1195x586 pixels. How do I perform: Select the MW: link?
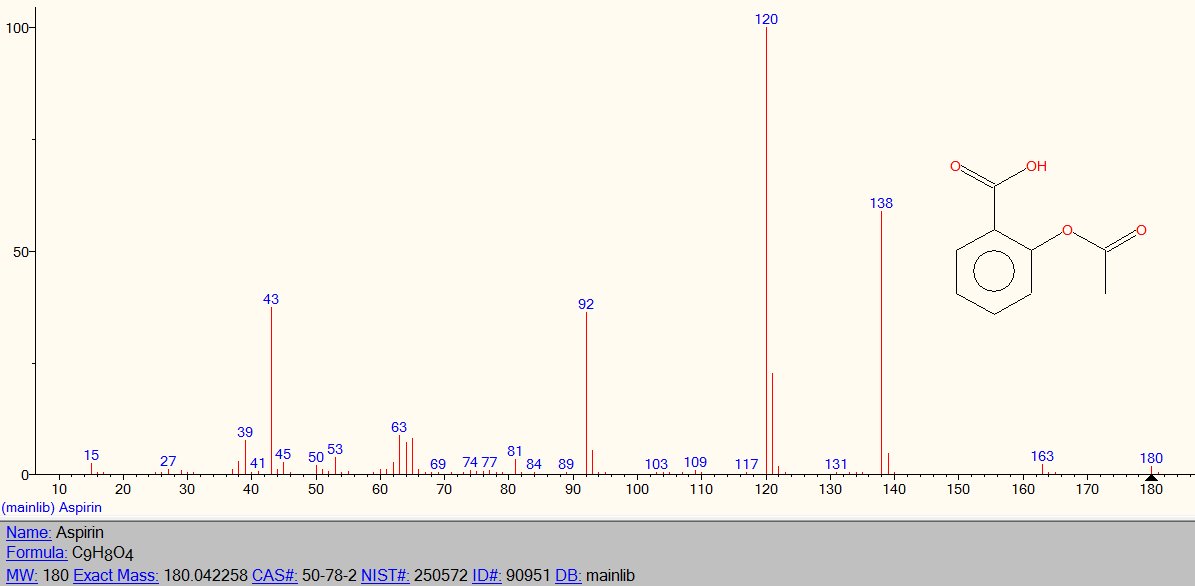pyautogui.click(x=22, y=575)
